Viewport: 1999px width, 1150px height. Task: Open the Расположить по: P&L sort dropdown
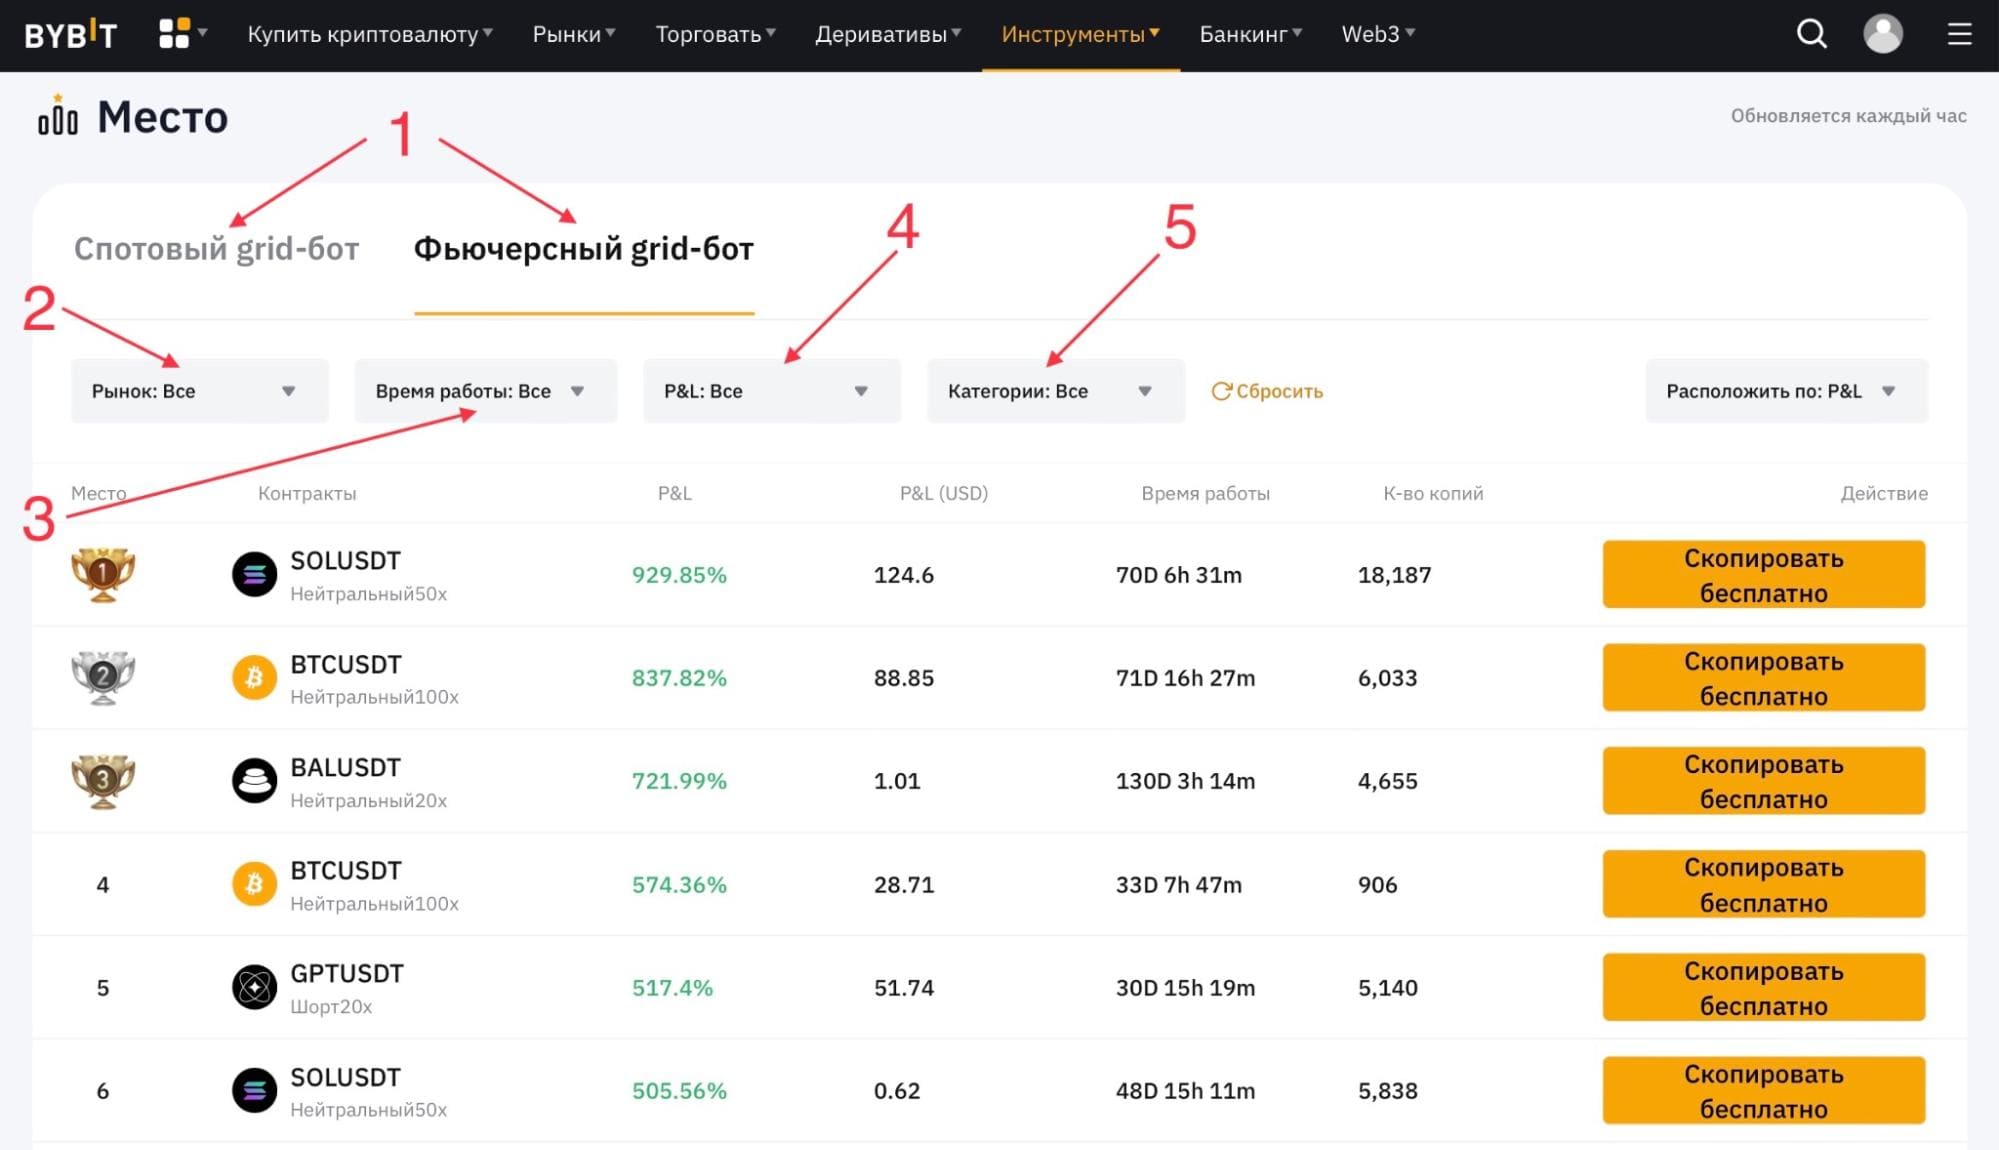point(1787,391)
